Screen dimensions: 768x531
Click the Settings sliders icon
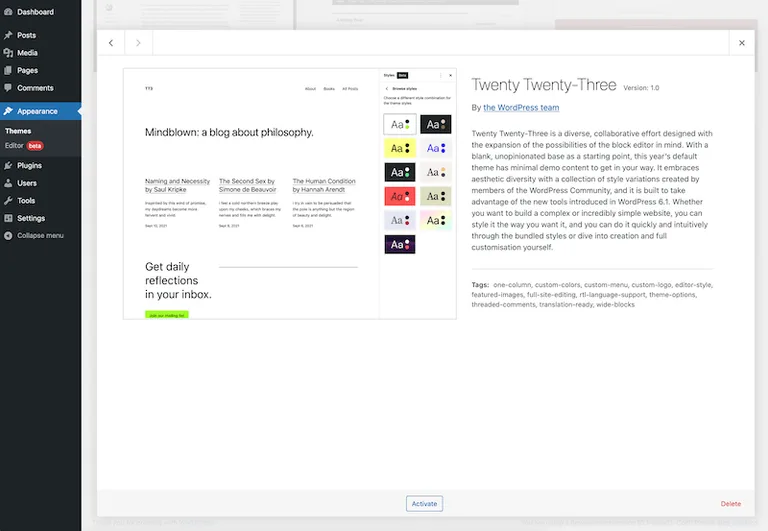pos(8,218)
